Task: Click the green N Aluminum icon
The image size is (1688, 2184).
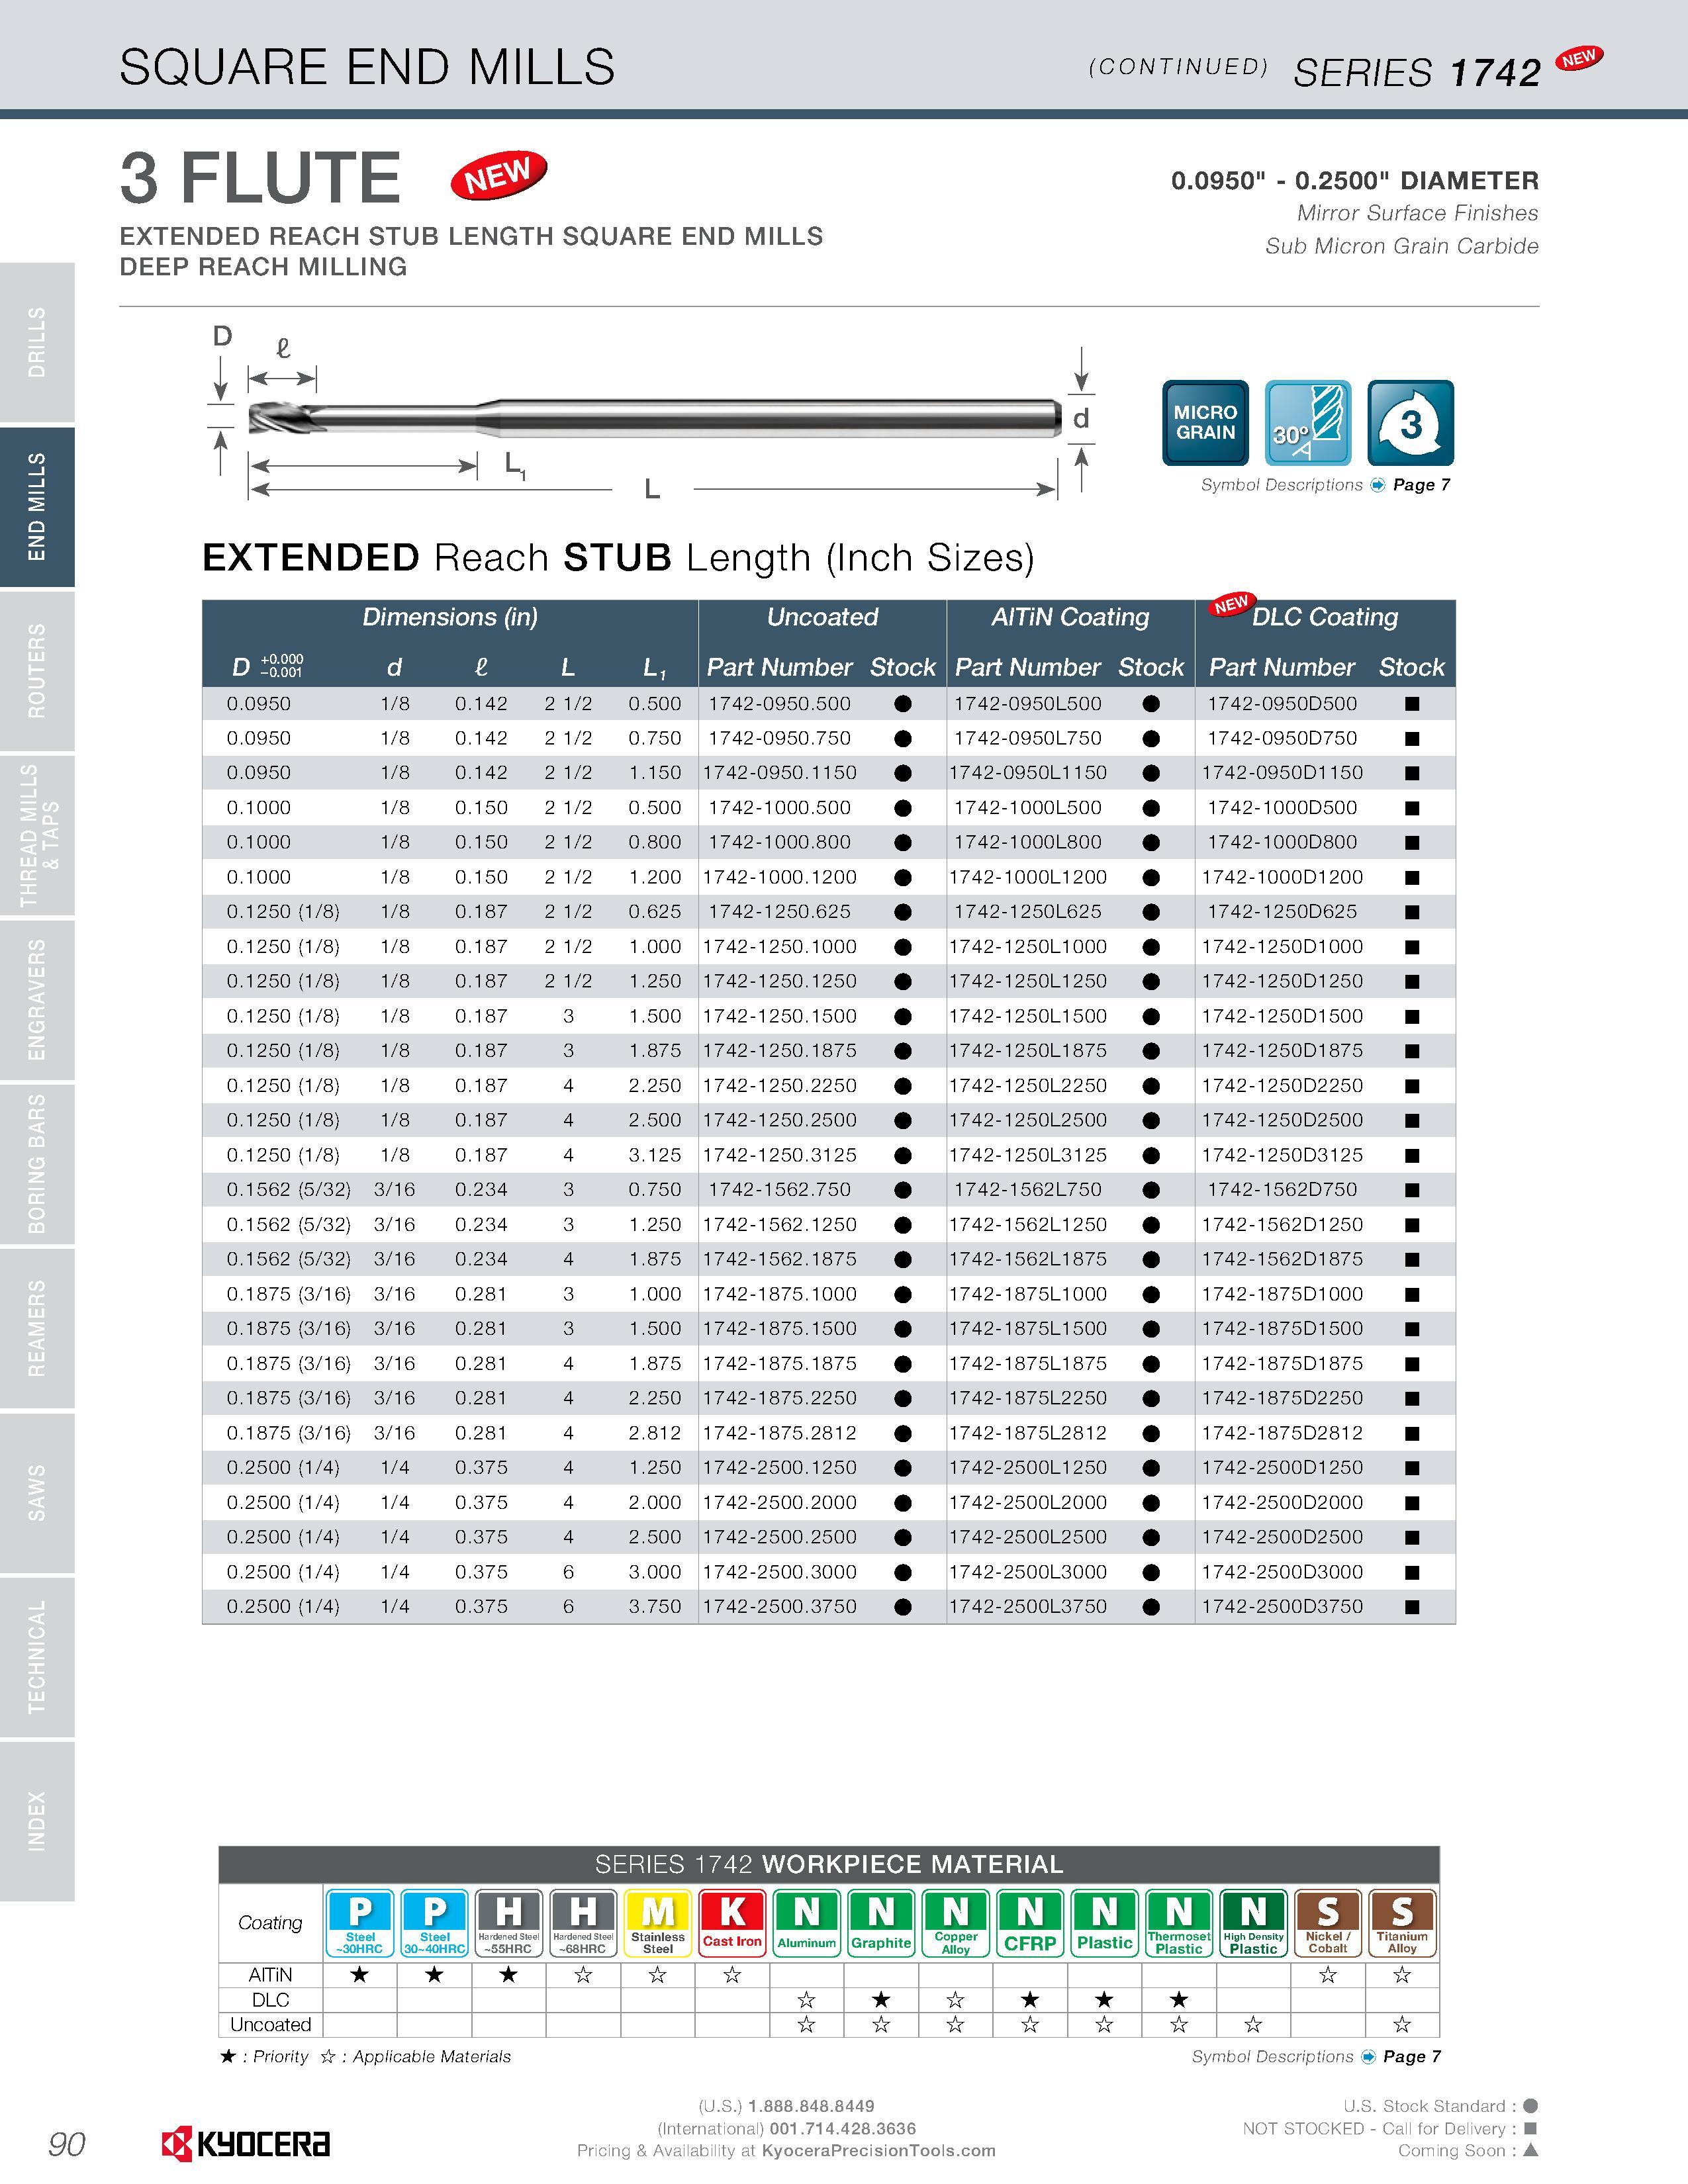Action: pos(807,1922)
